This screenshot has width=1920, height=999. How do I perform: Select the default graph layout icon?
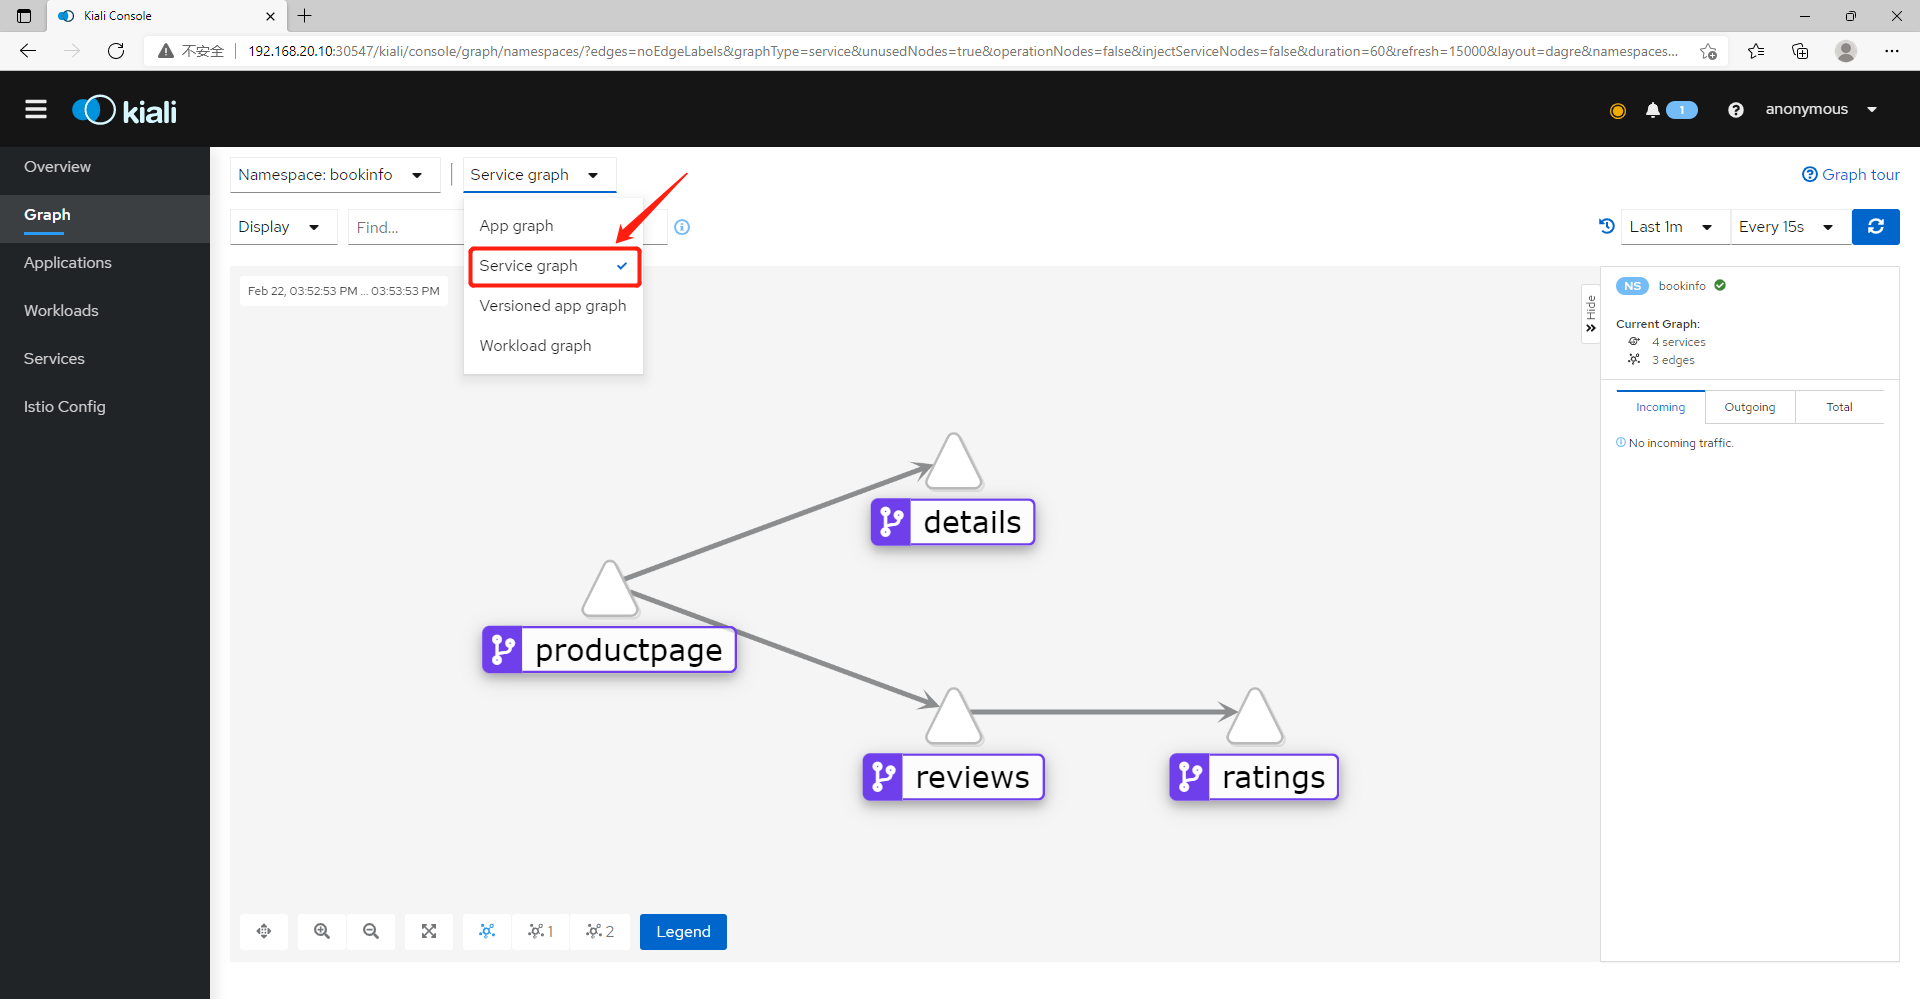pos(487,931)
